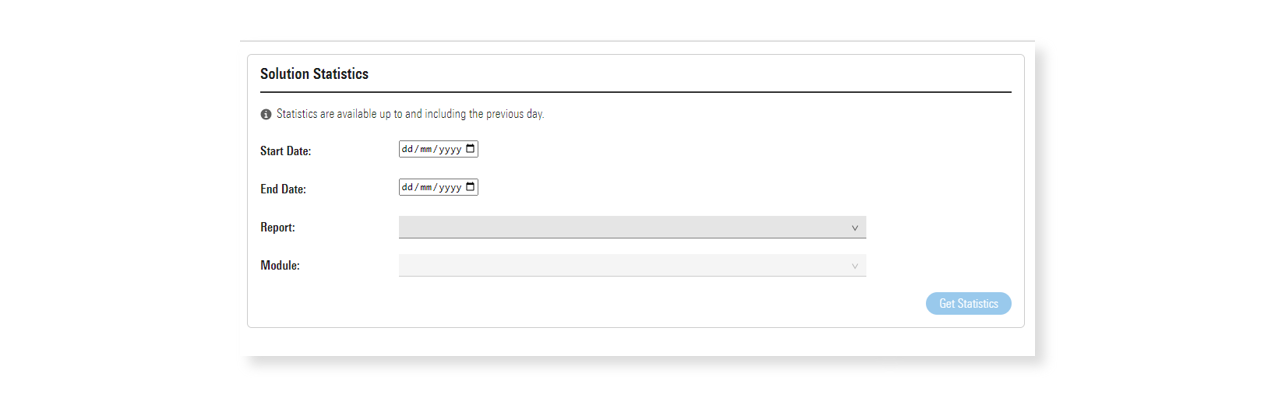
Task: Open the End Date calendar picker icon
Action: pos(471,187)
